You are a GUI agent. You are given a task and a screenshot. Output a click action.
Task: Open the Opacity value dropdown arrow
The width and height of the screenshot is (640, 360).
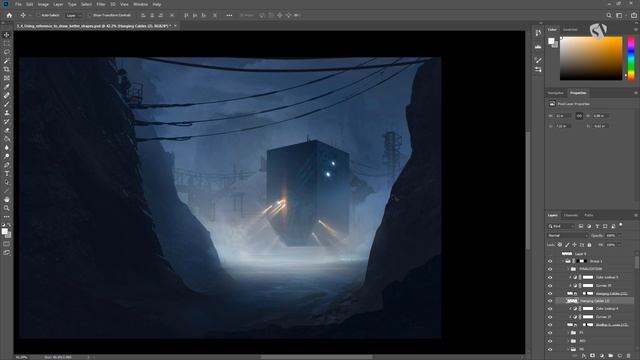click(x=620, y=236)
